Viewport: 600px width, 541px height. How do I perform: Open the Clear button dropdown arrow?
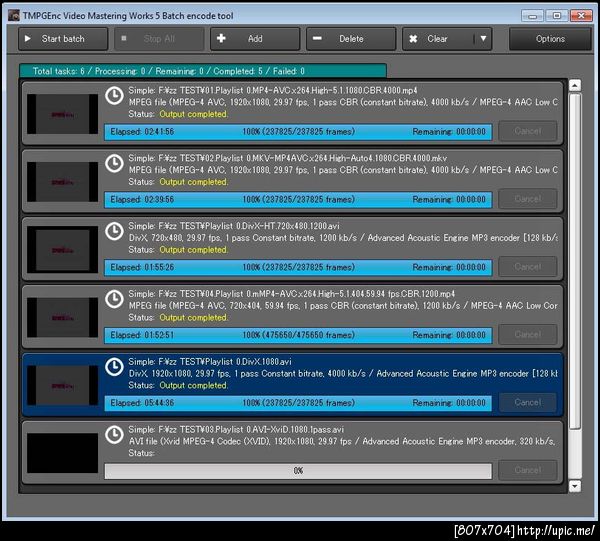pos(483,39)
